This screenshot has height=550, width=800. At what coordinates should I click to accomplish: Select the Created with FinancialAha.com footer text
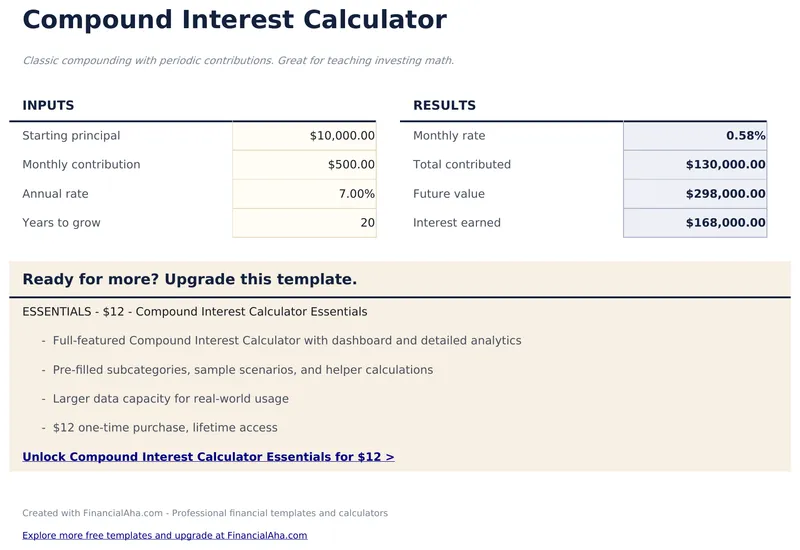(x=204, y=513)
